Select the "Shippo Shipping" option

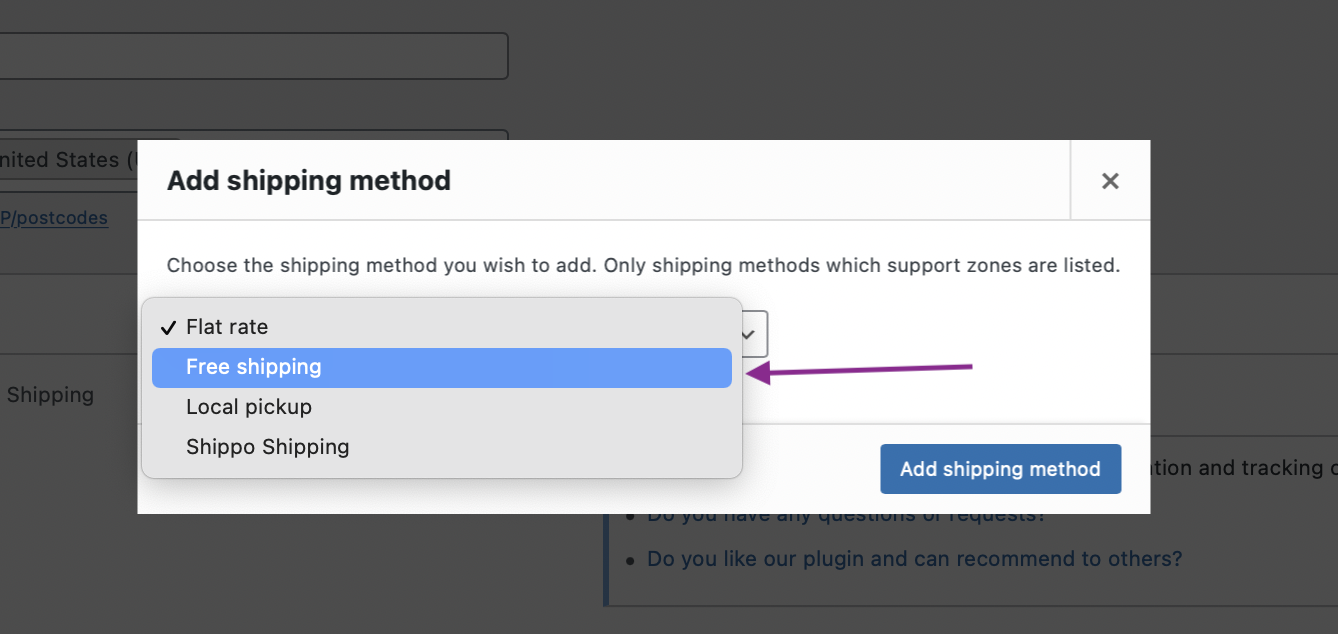pos(267,446)
